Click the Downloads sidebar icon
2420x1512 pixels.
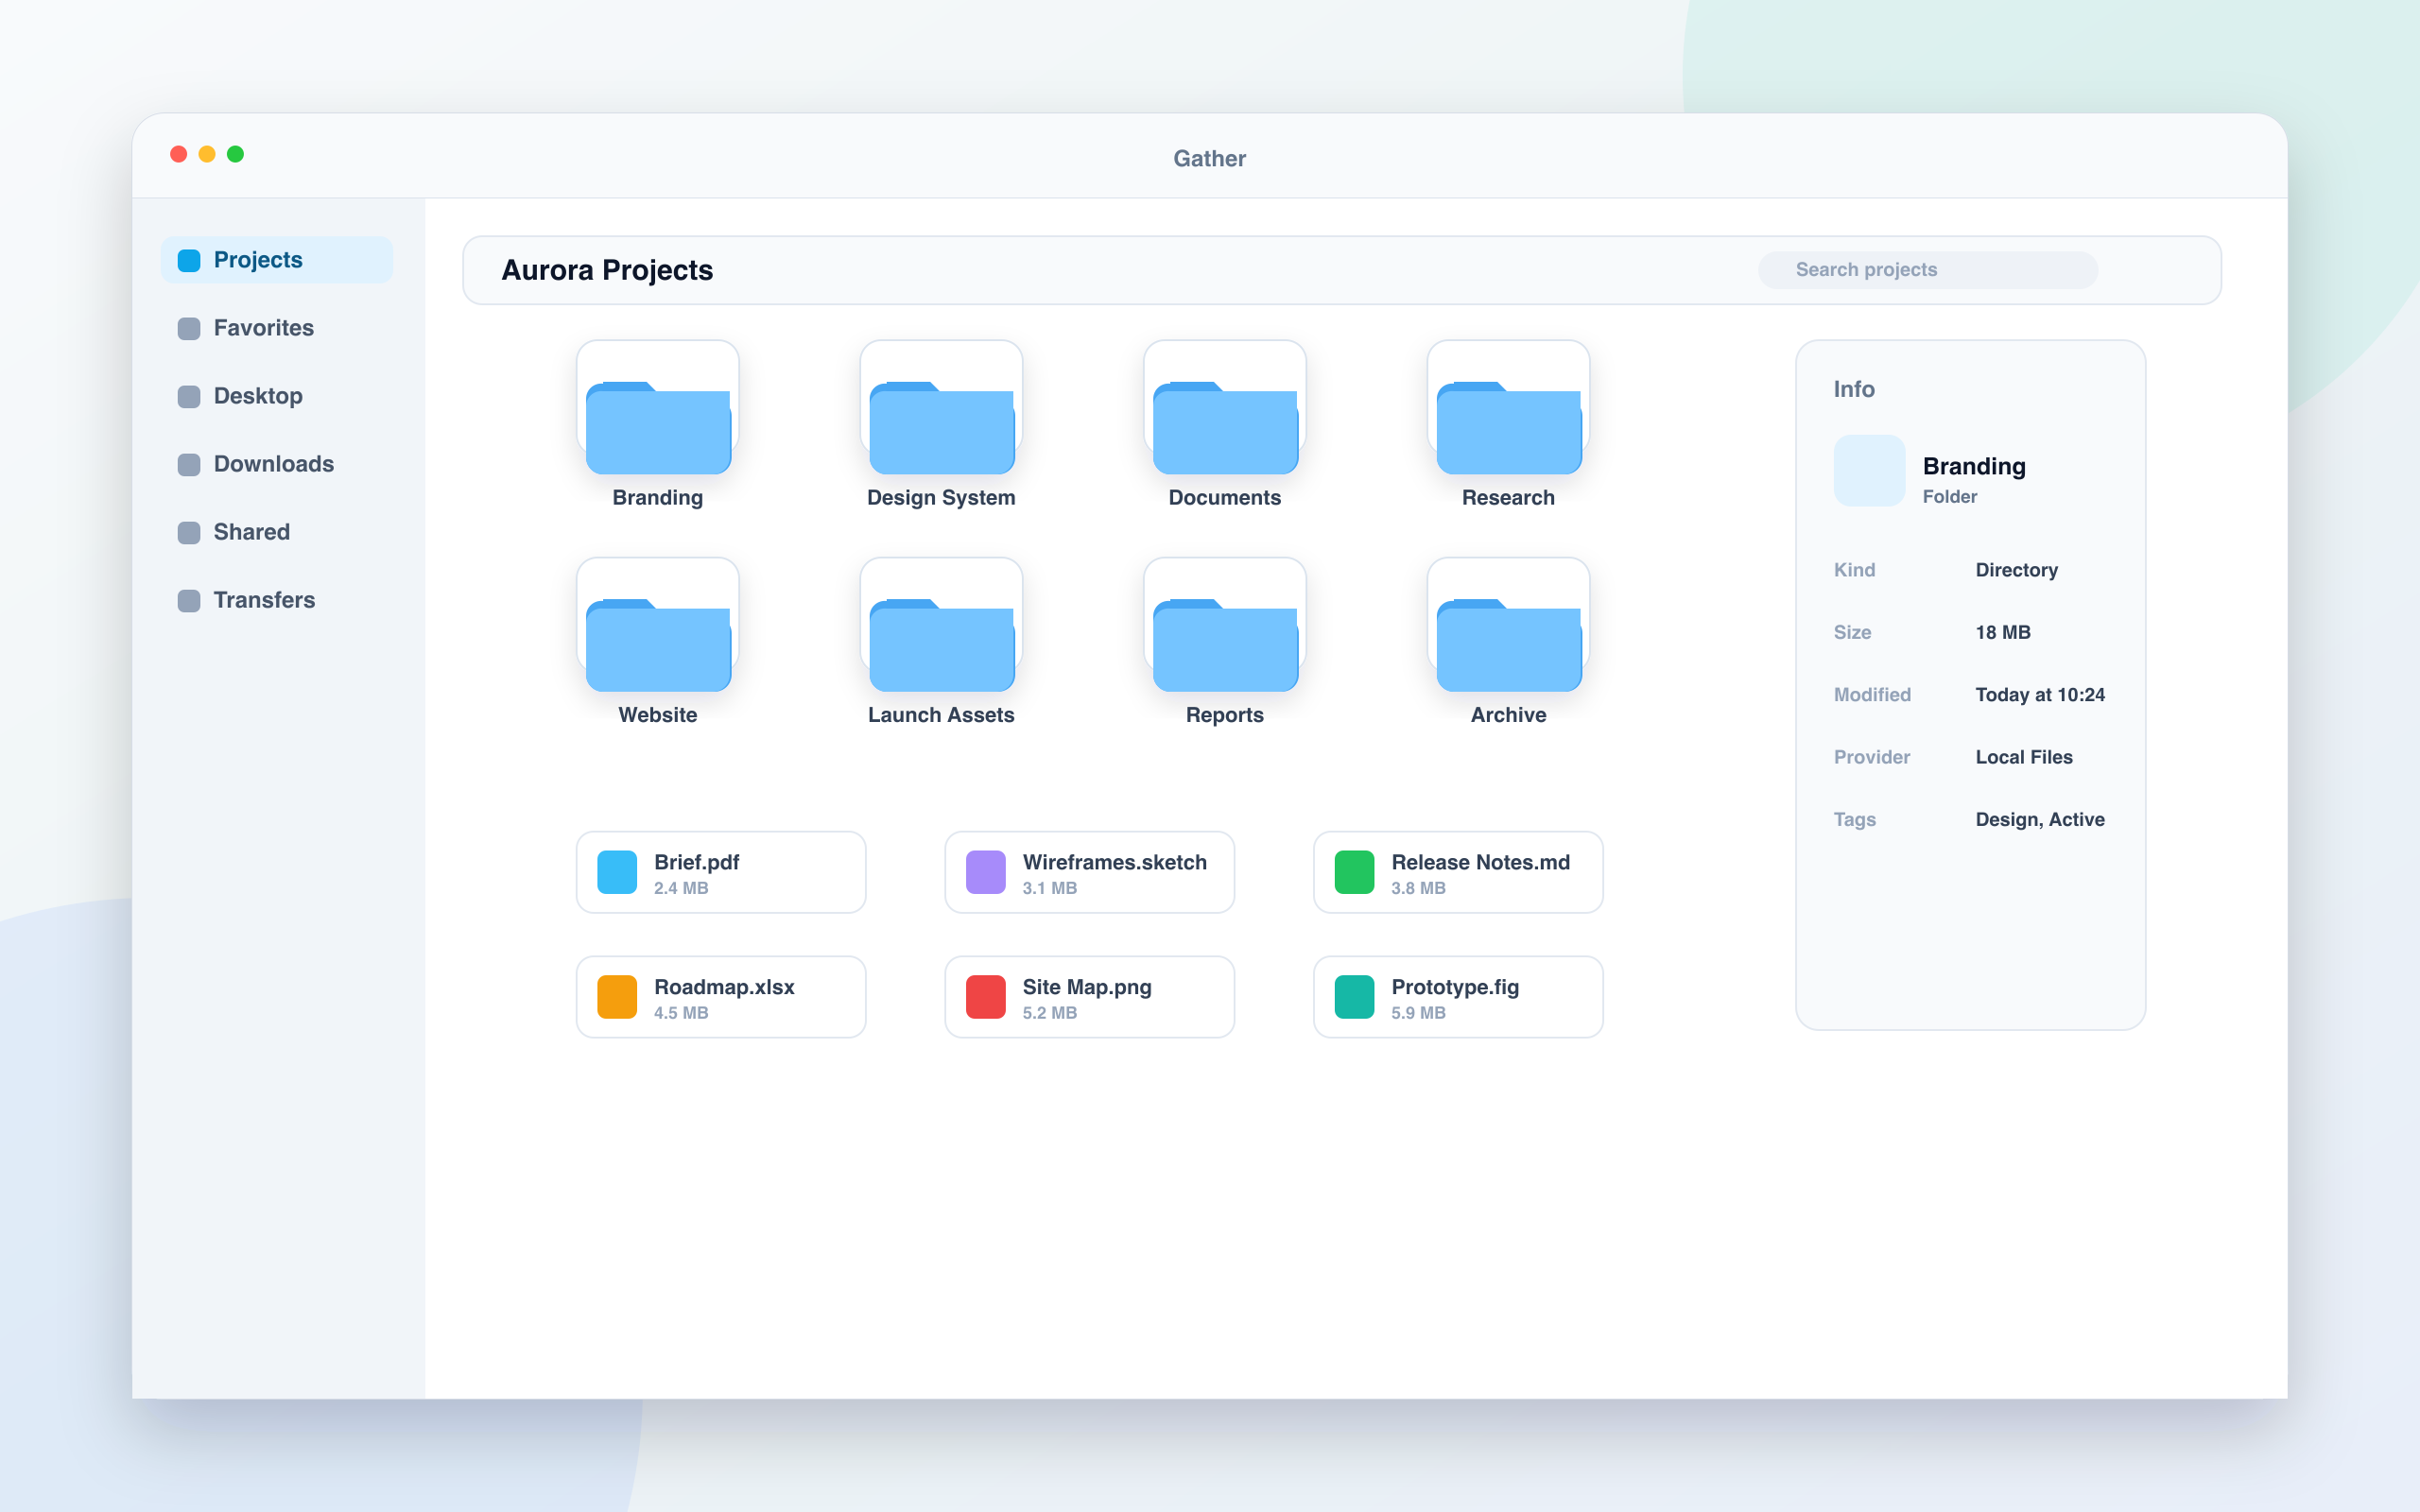[189, 465]
